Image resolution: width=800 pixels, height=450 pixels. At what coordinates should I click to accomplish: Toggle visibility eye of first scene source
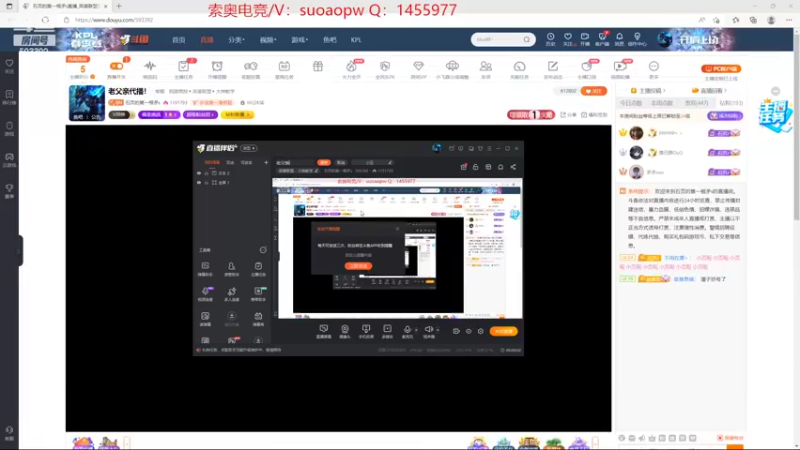(x=199, y=173)
